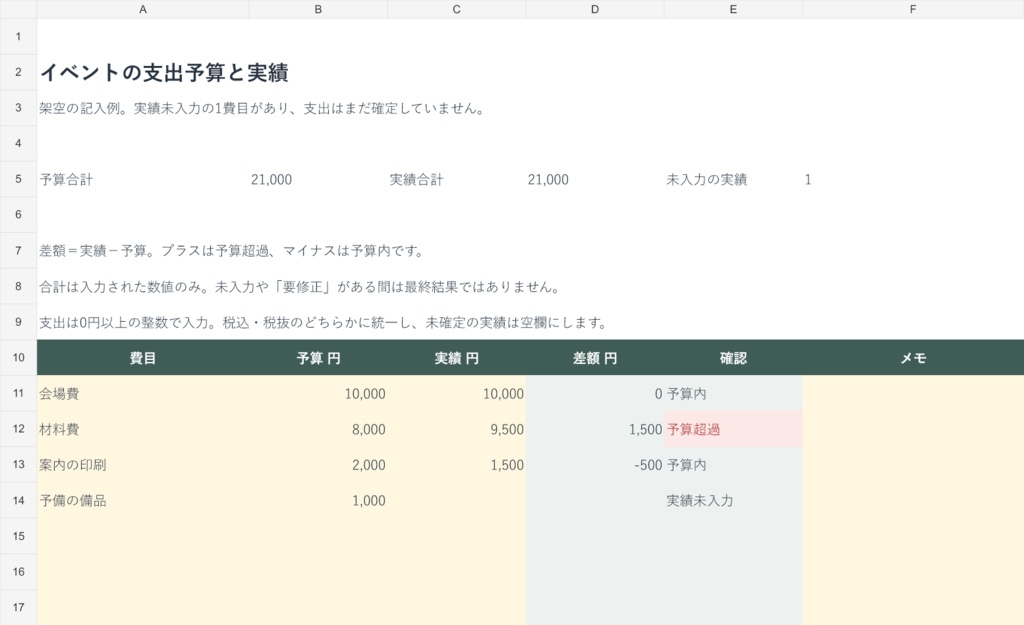Click the -500 difference cell
The width and height of the screenshot is (1024, 625).
(x=595, y=464)
